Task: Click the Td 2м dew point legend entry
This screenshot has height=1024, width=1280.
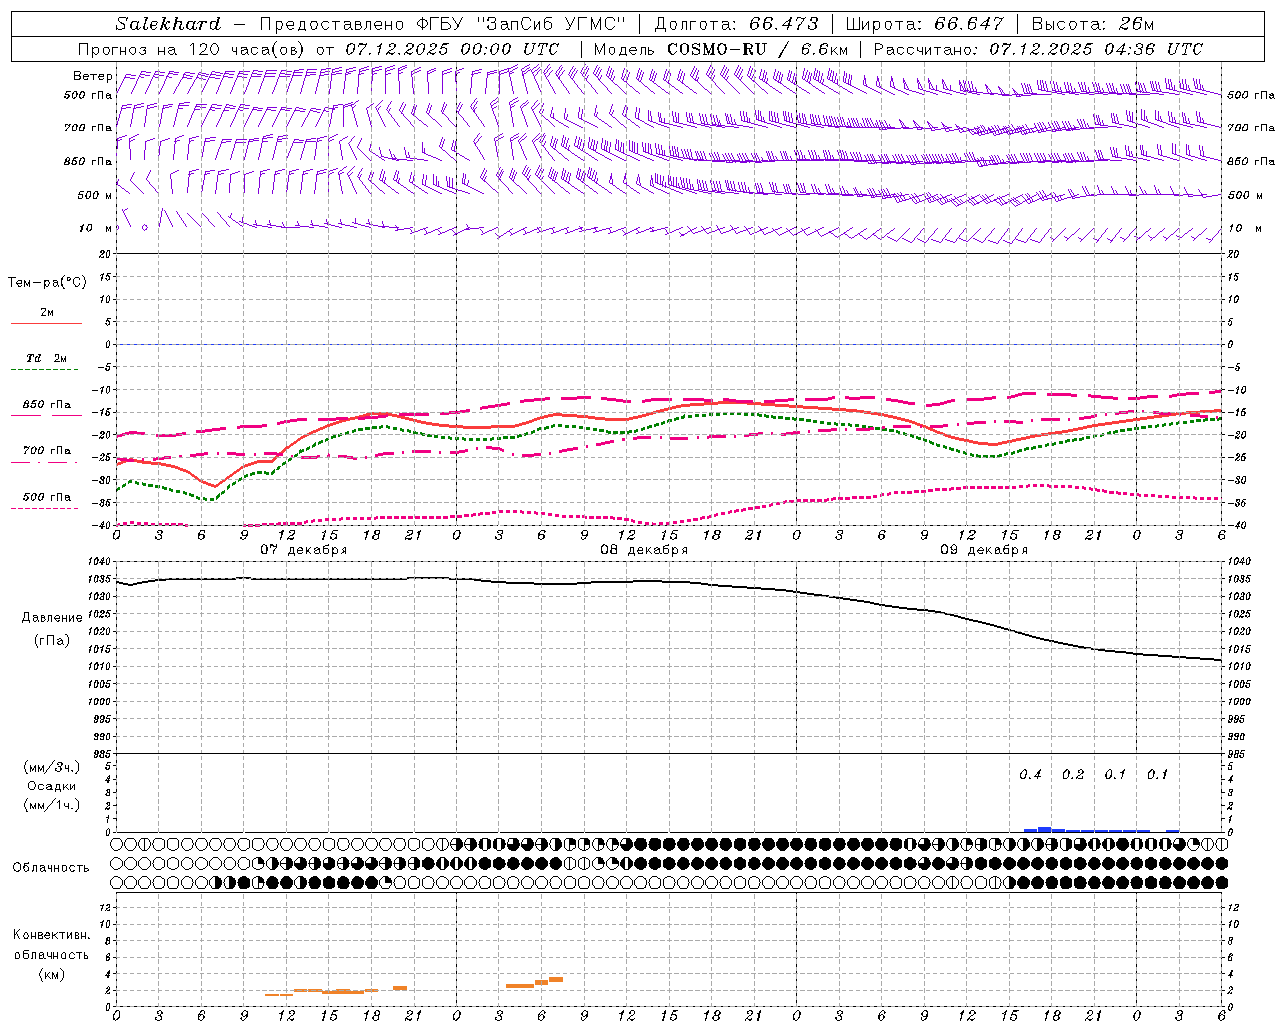Action: (x=47, y=358)
